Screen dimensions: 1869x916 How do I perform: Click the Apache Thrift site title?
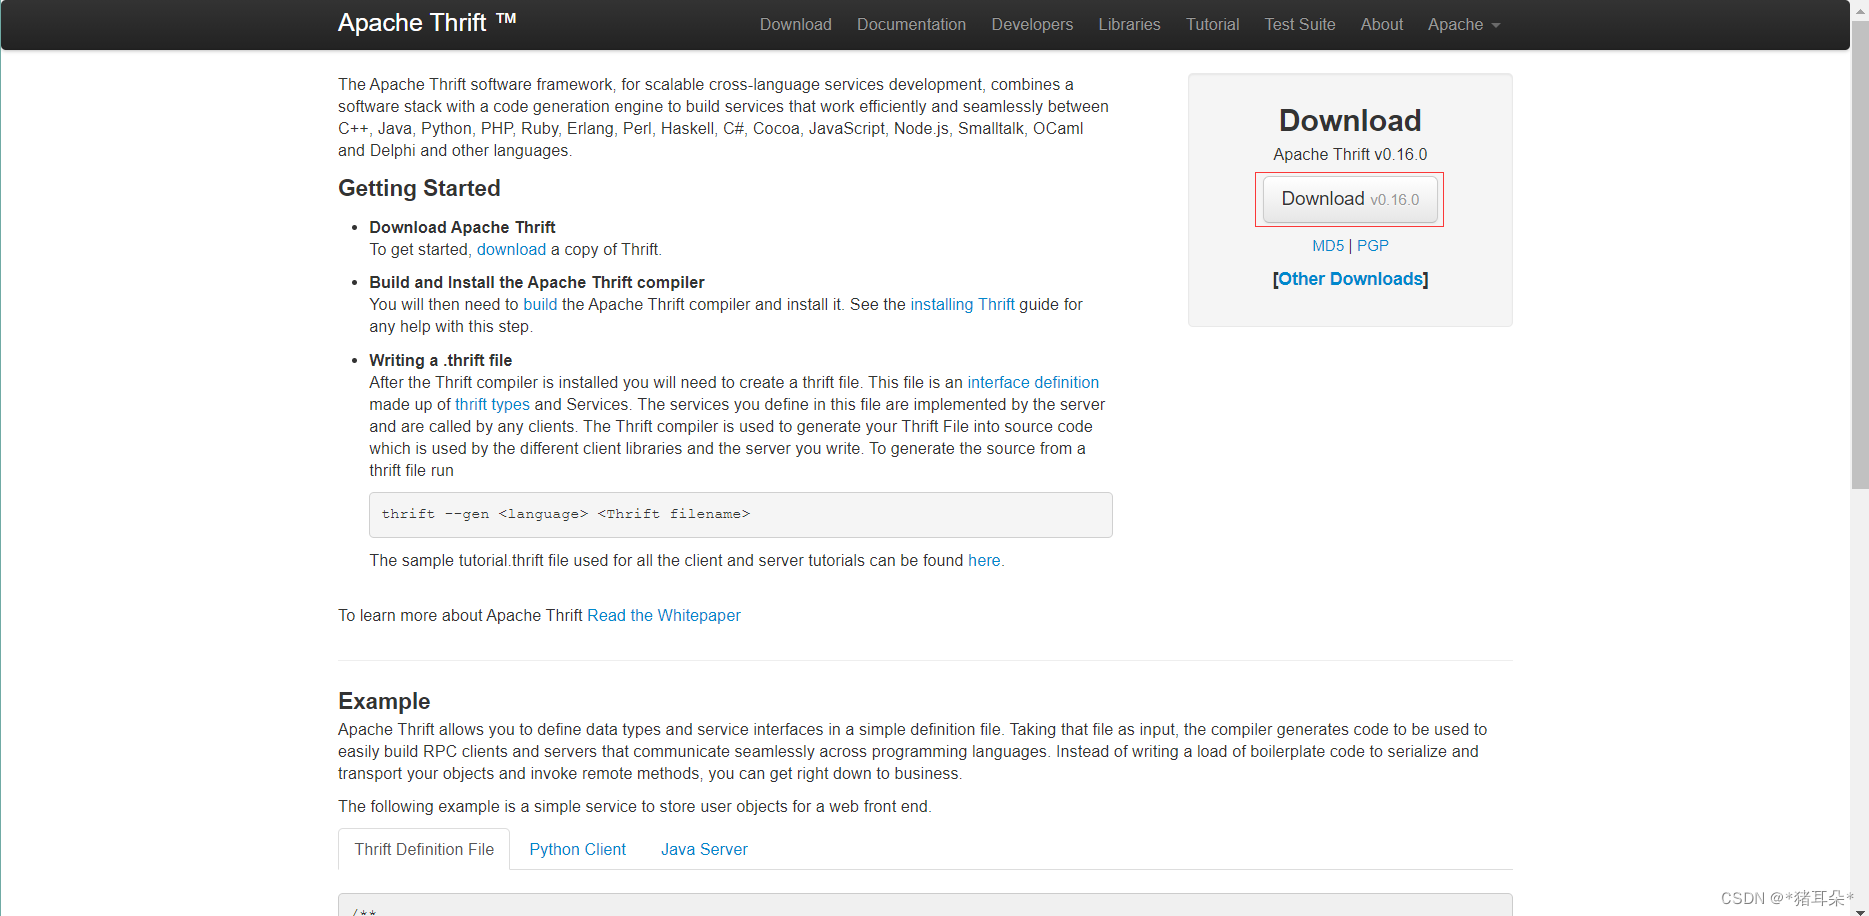click(x=427, y=23)
